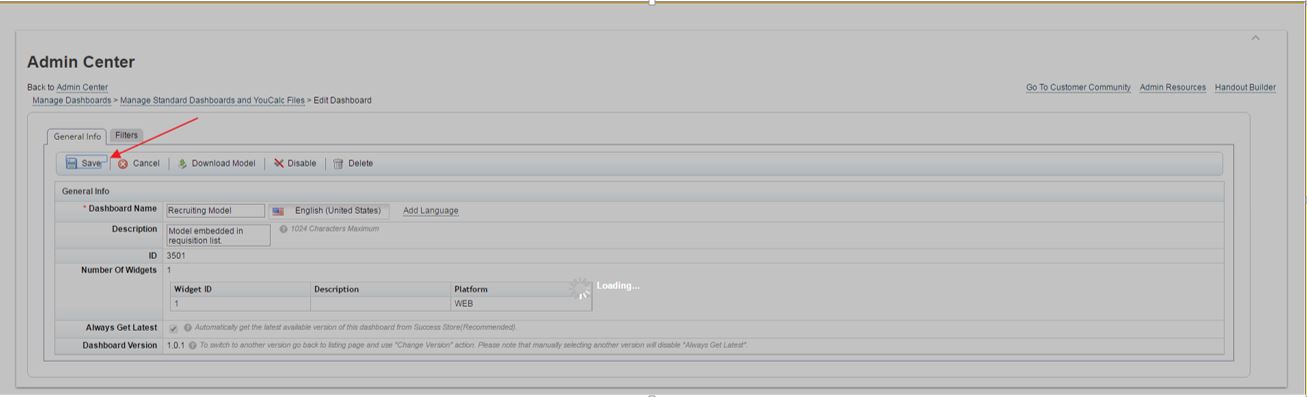The width and height of the screenshot is (1307, 397).
Task: Click the Dashboard Name field
Action: point(215,211)
